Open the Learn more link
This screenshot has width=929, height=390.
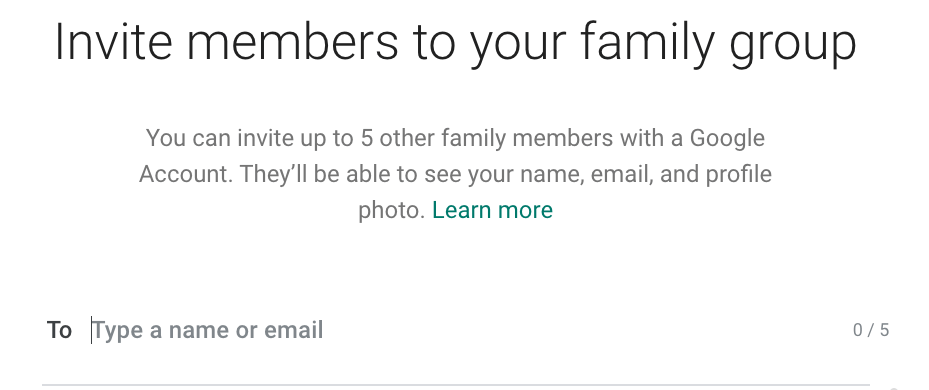tap(492, 210)
